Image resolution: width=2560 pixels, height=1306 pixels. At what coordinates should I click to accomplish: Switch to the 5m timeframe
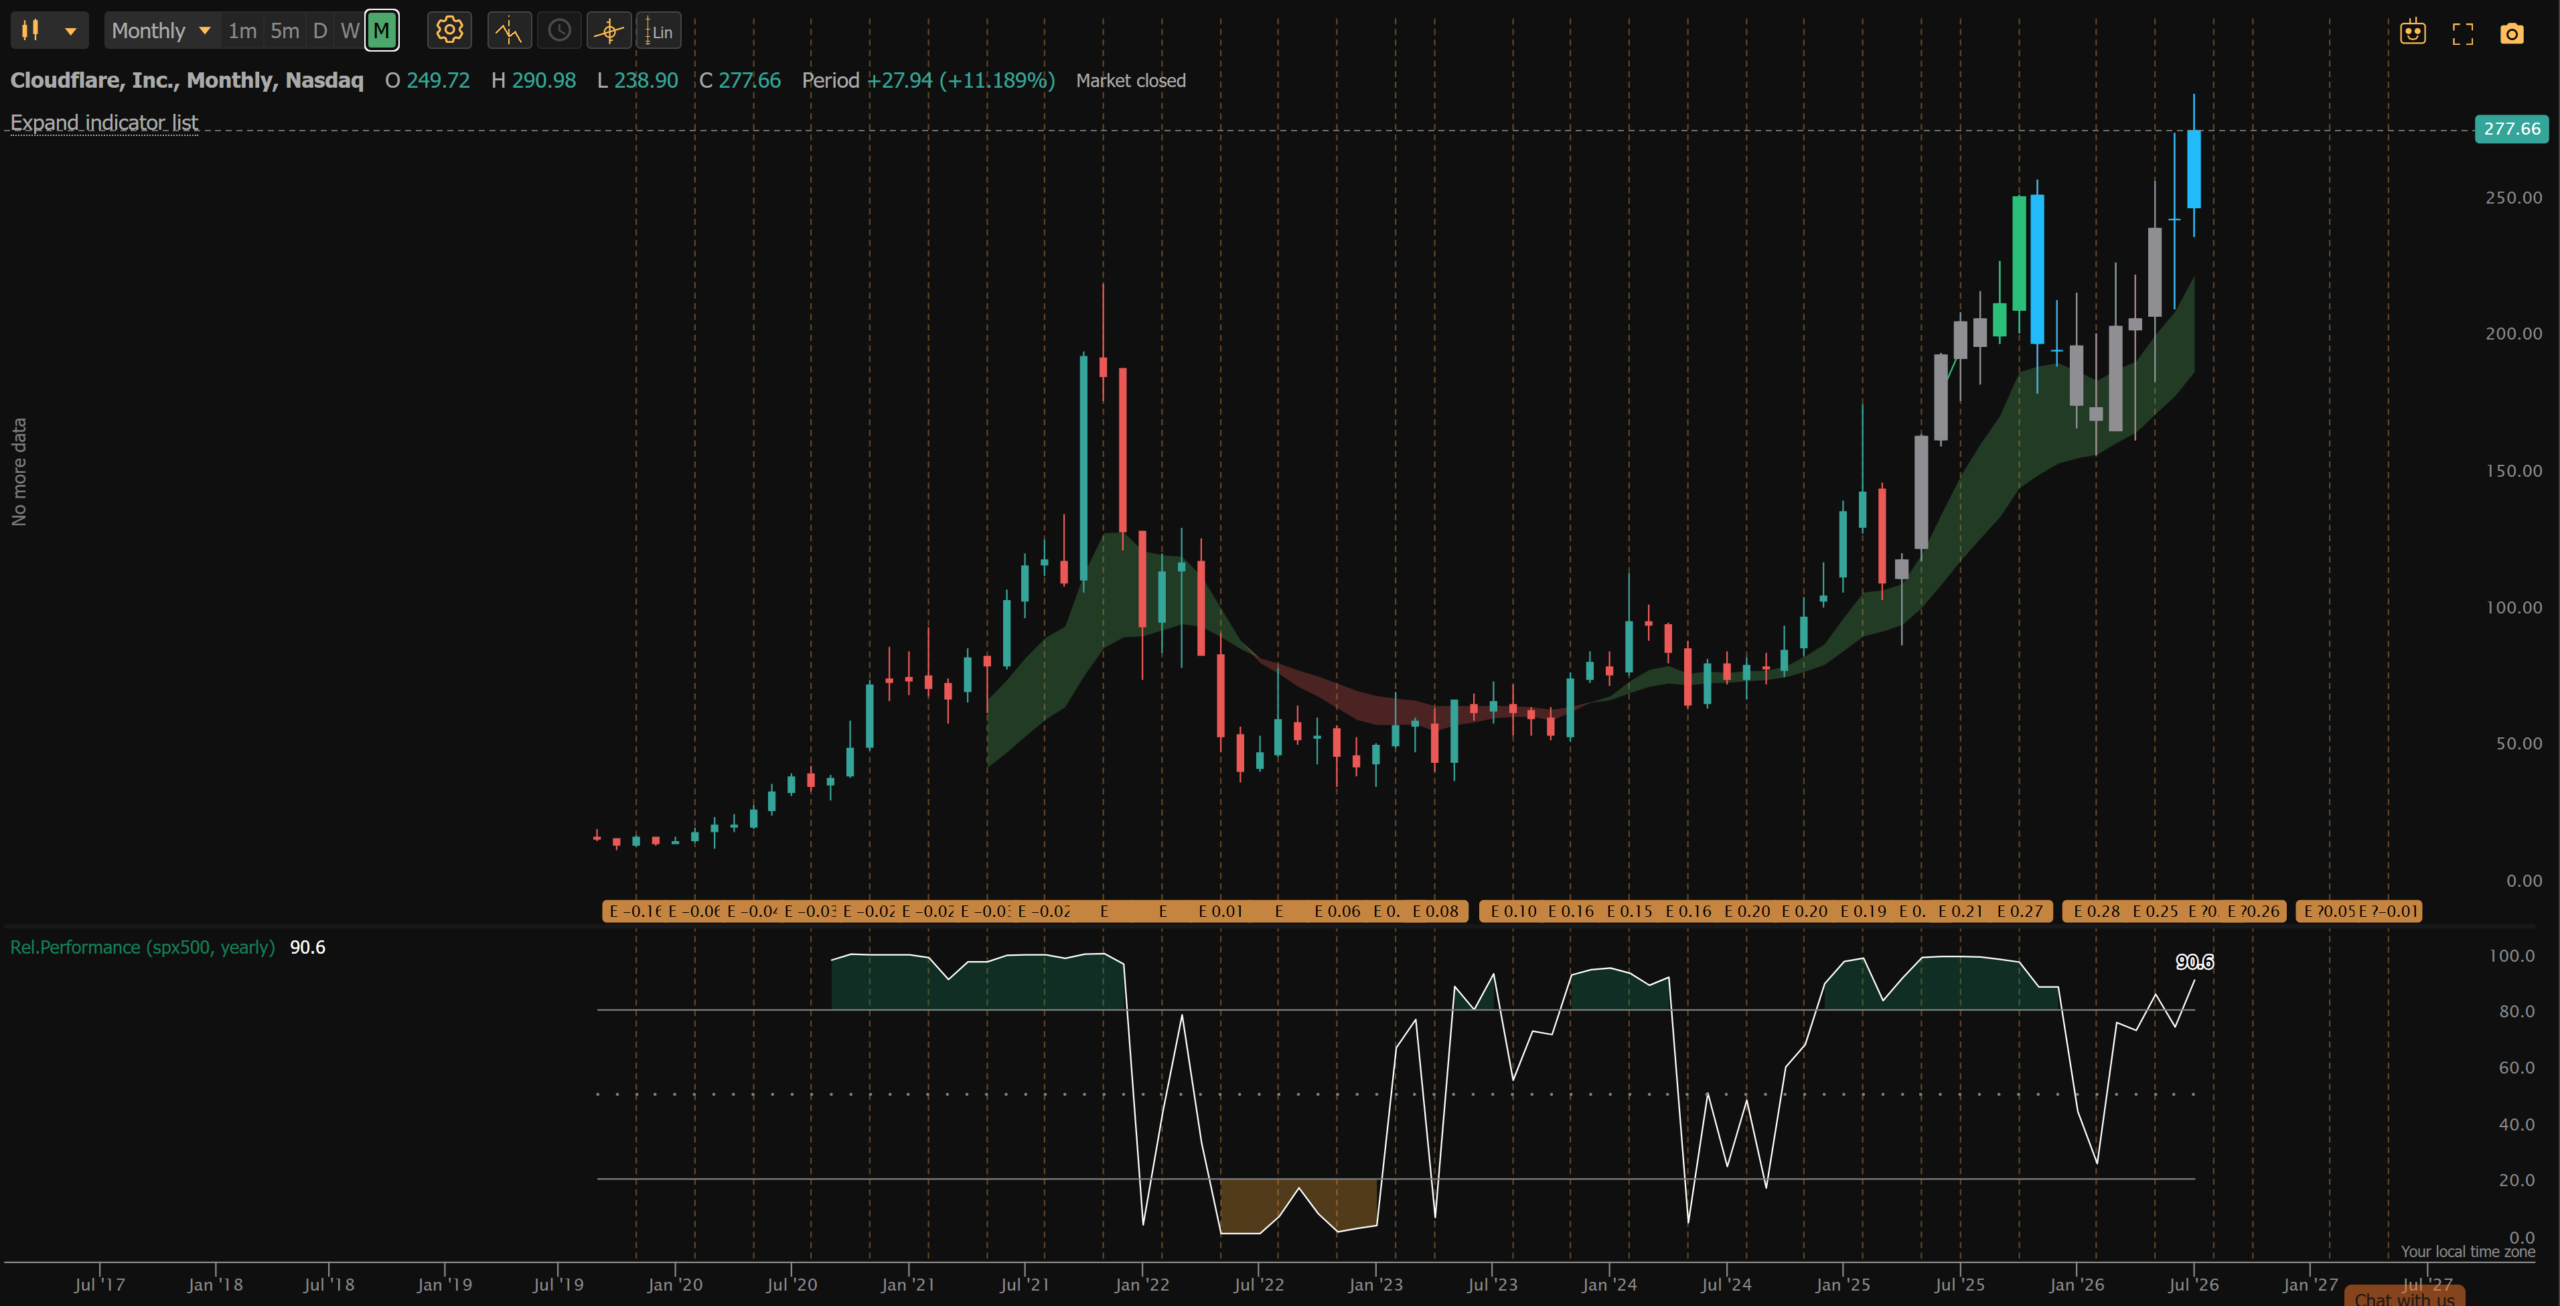point(285,31)
